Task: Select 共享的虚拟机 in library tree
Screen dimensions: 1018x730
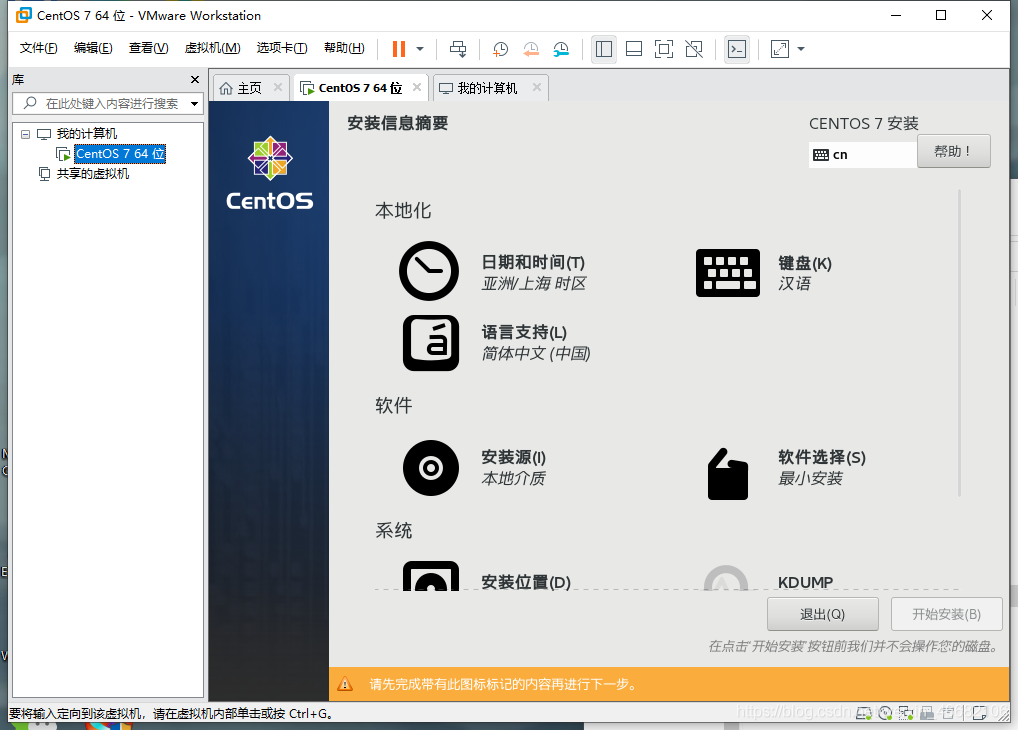Action: pos(93,173)
